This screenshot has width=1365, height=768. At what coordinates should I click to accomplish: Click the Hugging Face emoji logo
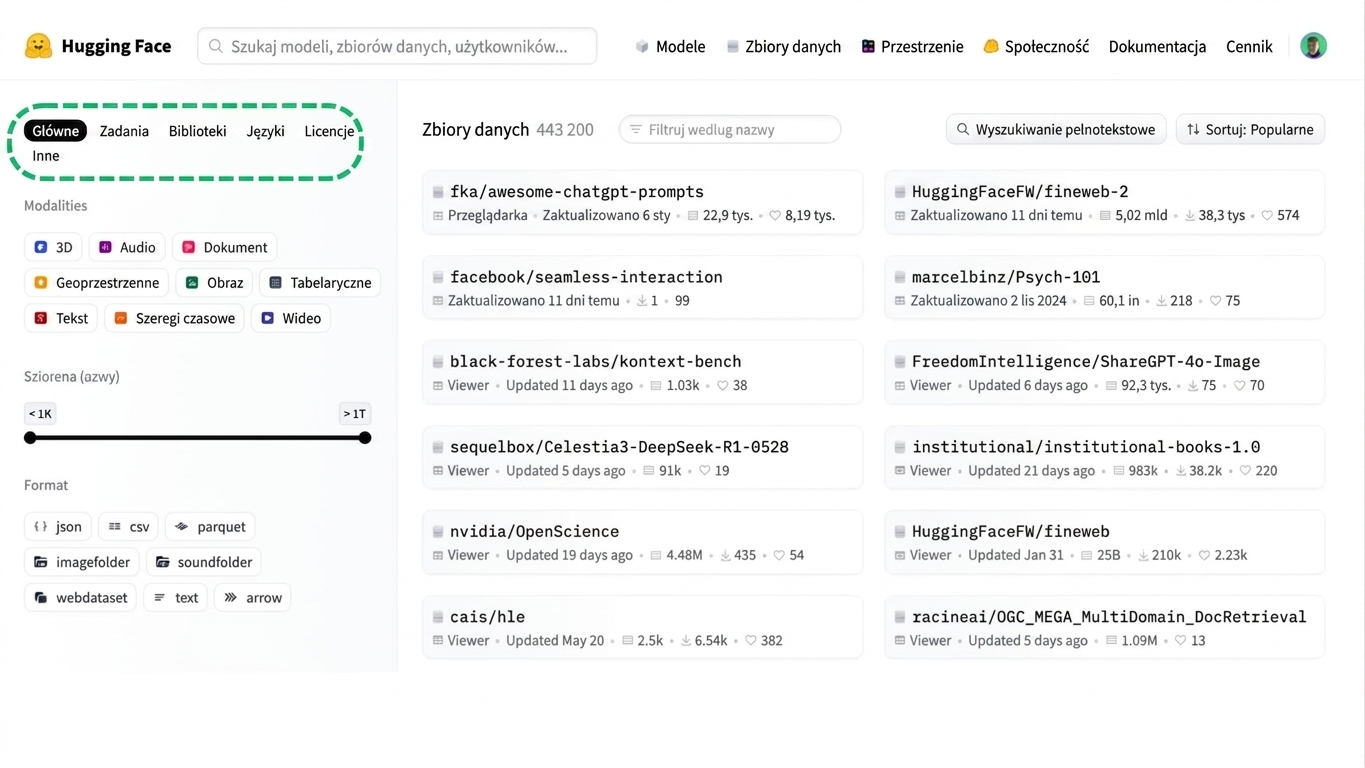(x=38, y=46)
